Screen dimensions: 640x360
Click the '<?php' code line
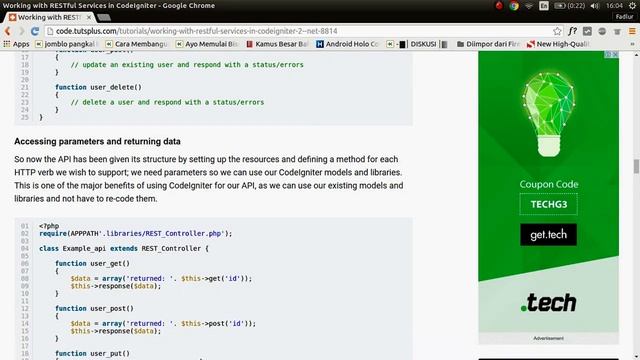coord(49,226)
